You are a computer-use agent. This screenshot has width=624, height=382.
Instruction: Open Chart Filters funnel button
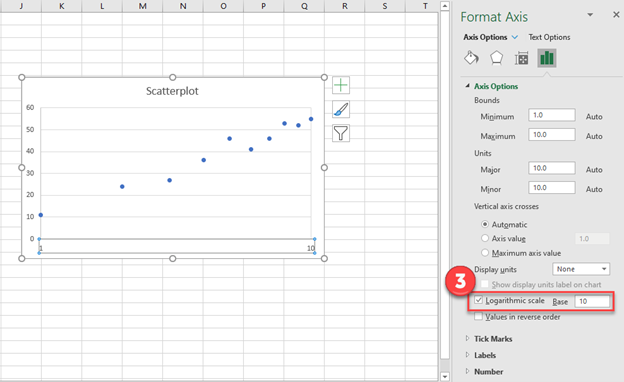pos(341,133)
